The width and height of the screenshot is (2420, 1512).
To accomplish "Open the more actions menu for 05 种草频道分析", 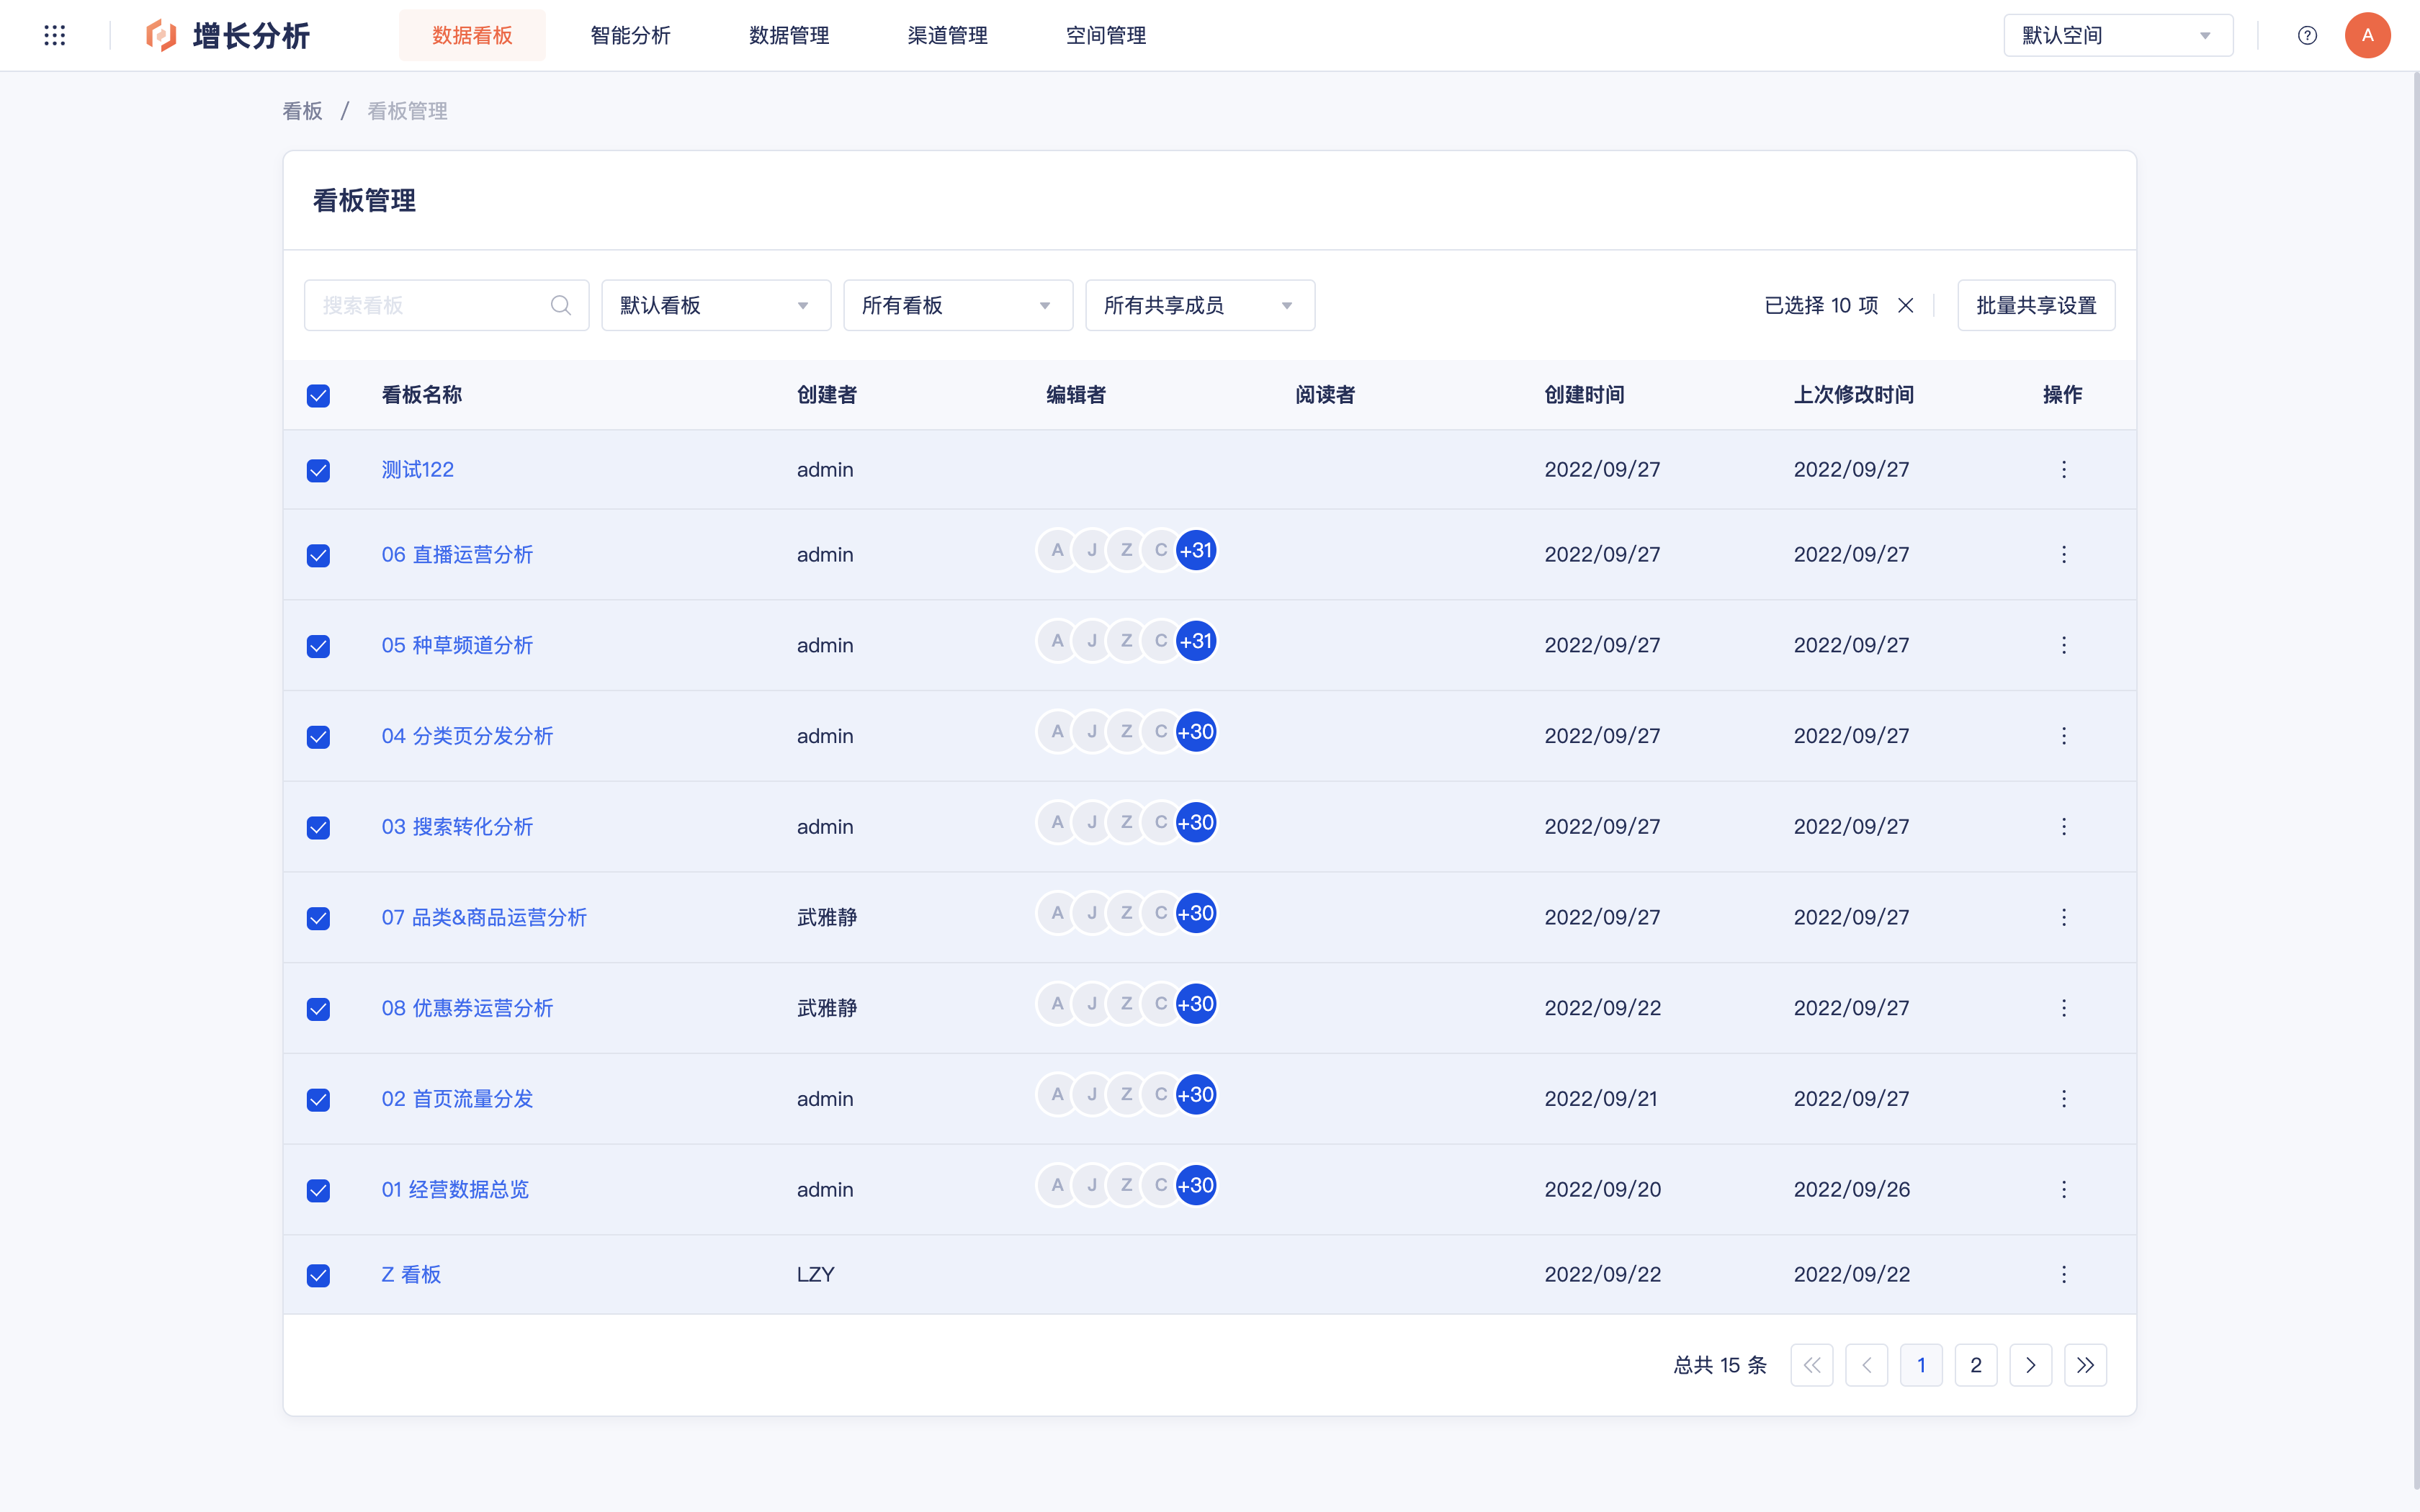I will click(x=2064, y=645).
